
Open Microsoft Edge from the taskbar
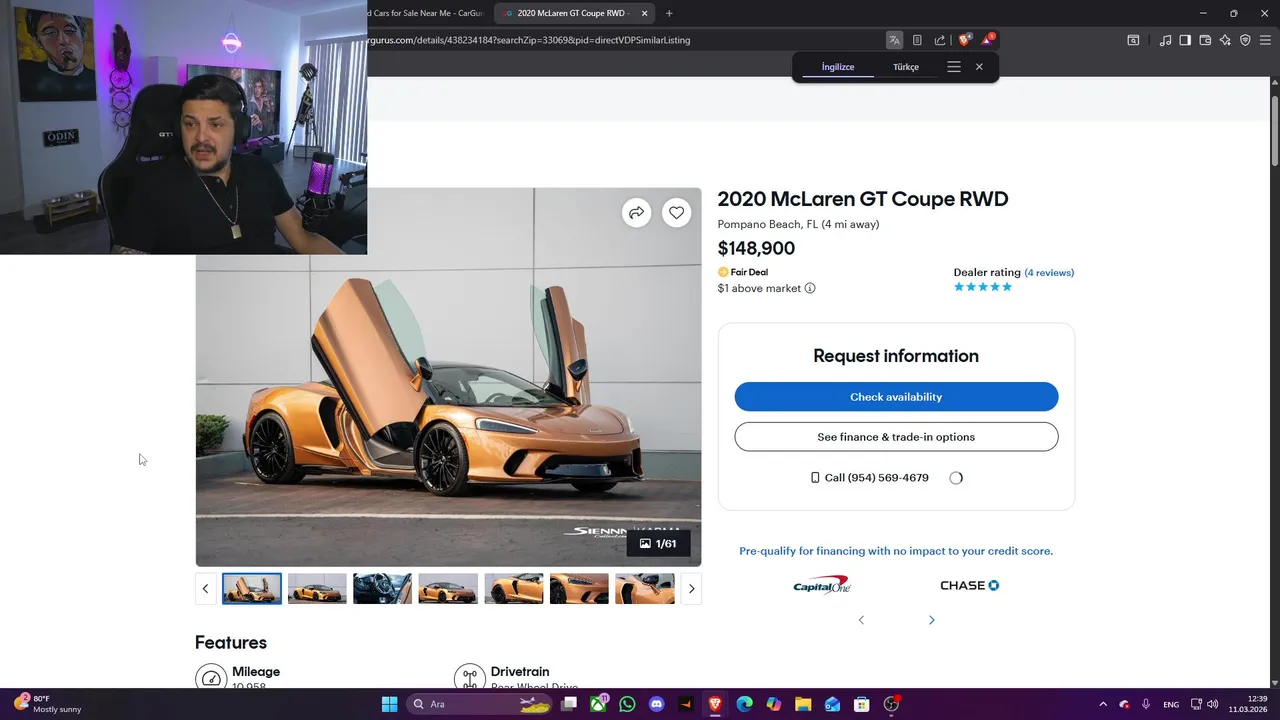pyautogui.click(x=744, y=704)
